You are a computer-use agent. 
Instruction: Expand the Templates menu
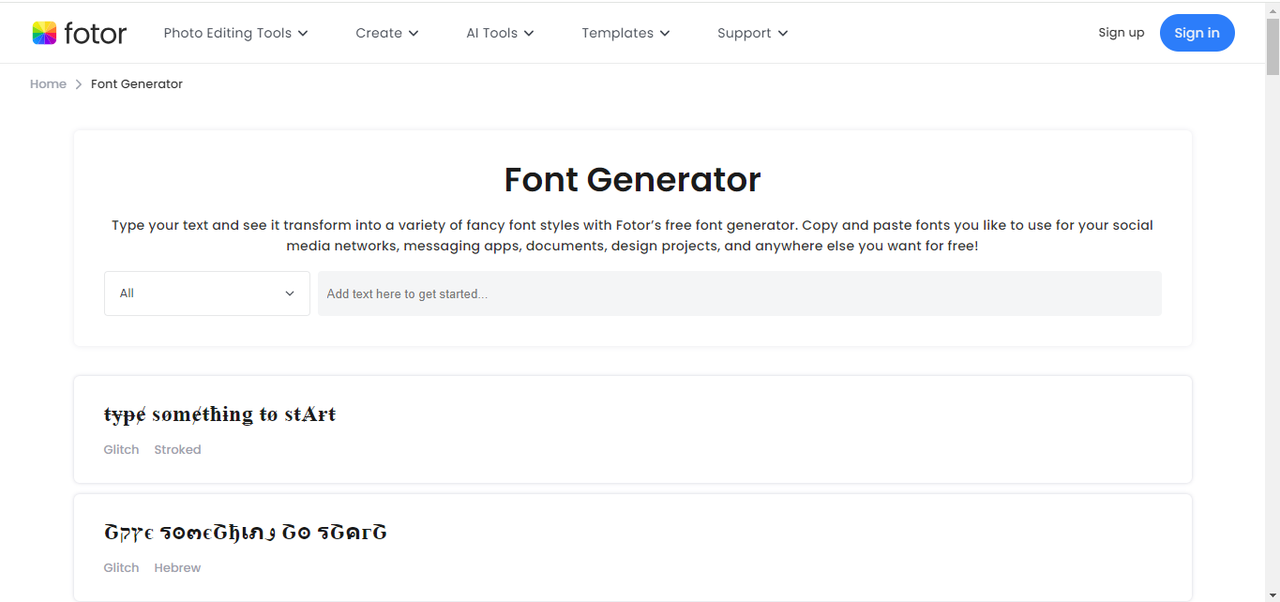point(626,33)
